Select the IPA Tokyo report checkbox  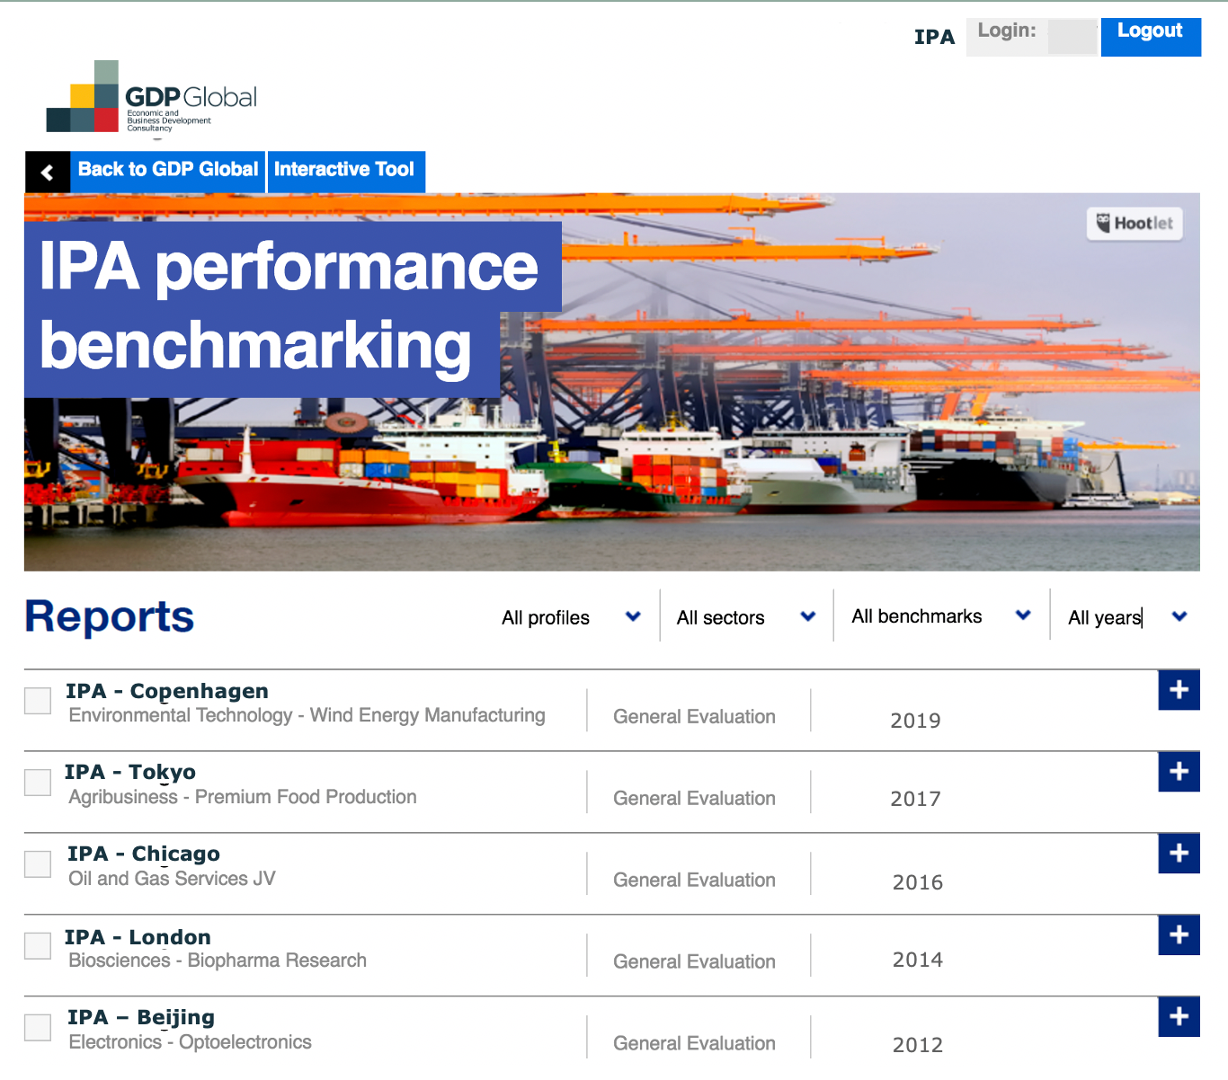[x=38, y=782]
